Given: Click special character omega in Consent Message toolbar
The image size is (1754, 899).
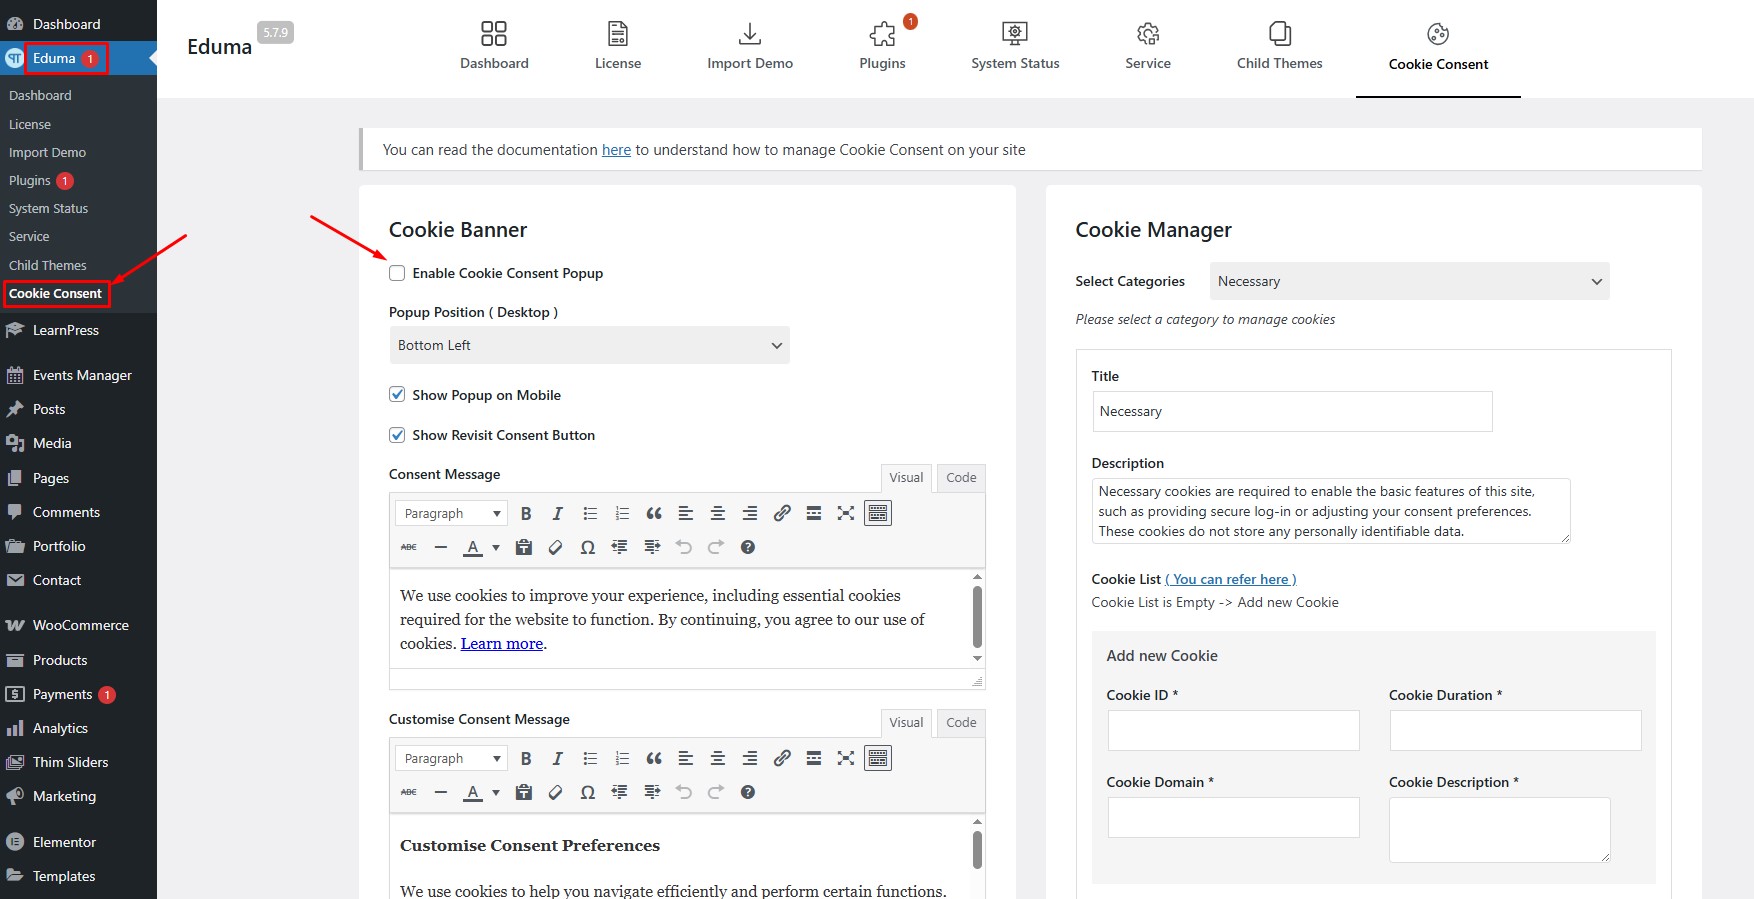Looking at the screenshot, I should coord(588,547).
